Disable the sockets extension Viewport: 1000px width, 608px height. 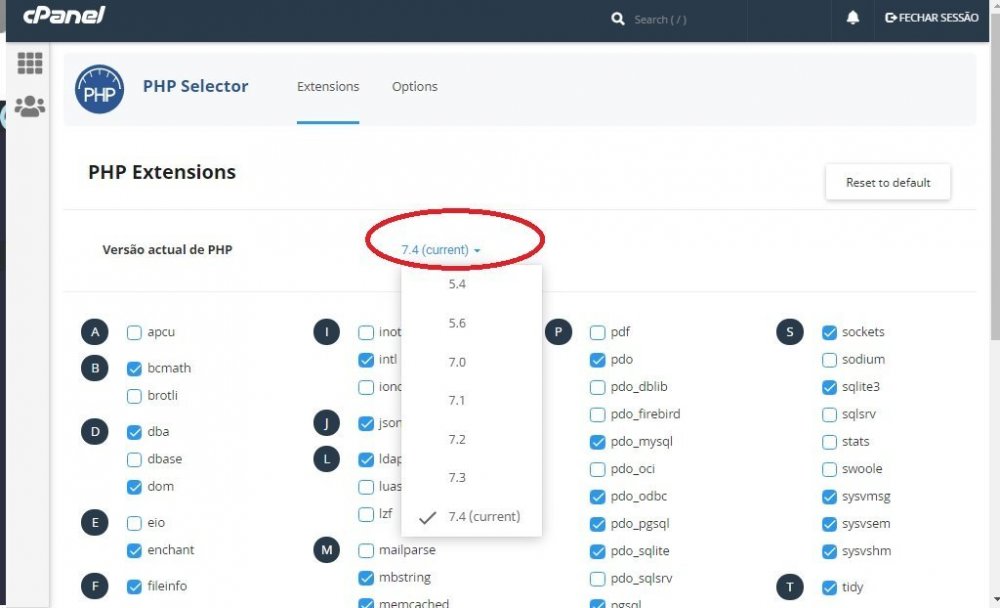(x=829, y=331)
